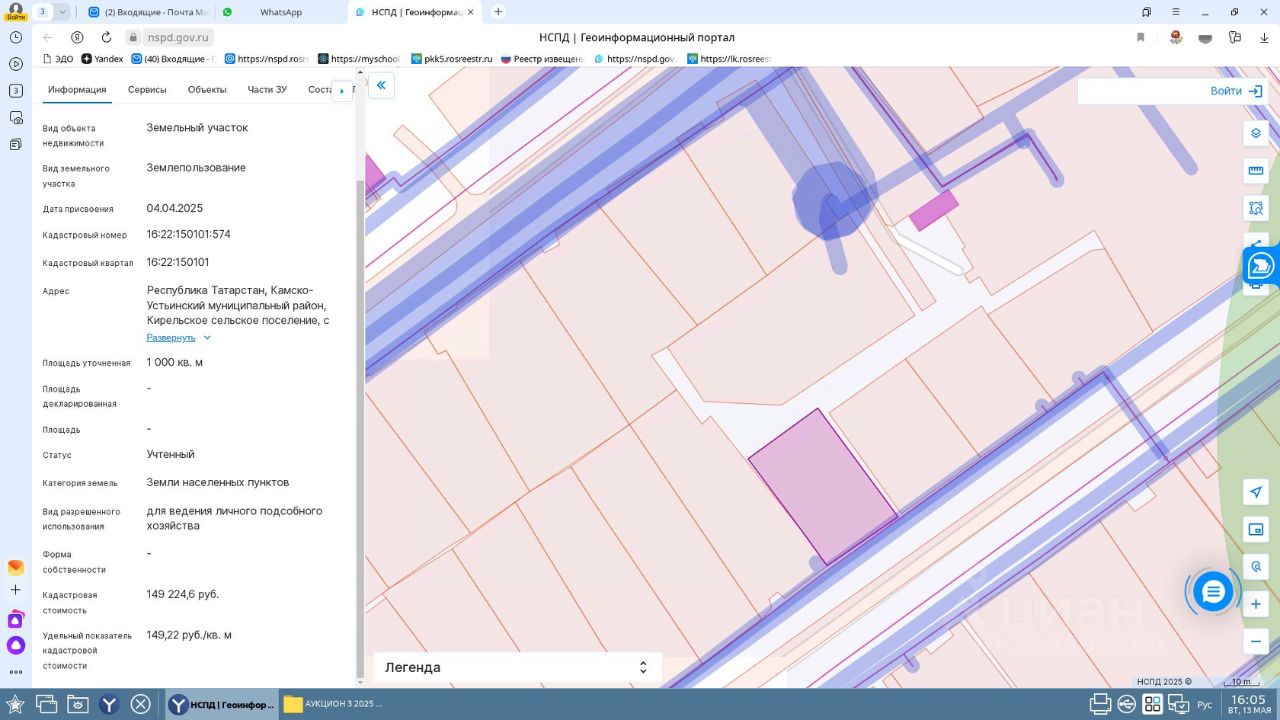Click the Войти profile button top-left
Screen dimensions: 1280x720
click(x=16, y=12)
